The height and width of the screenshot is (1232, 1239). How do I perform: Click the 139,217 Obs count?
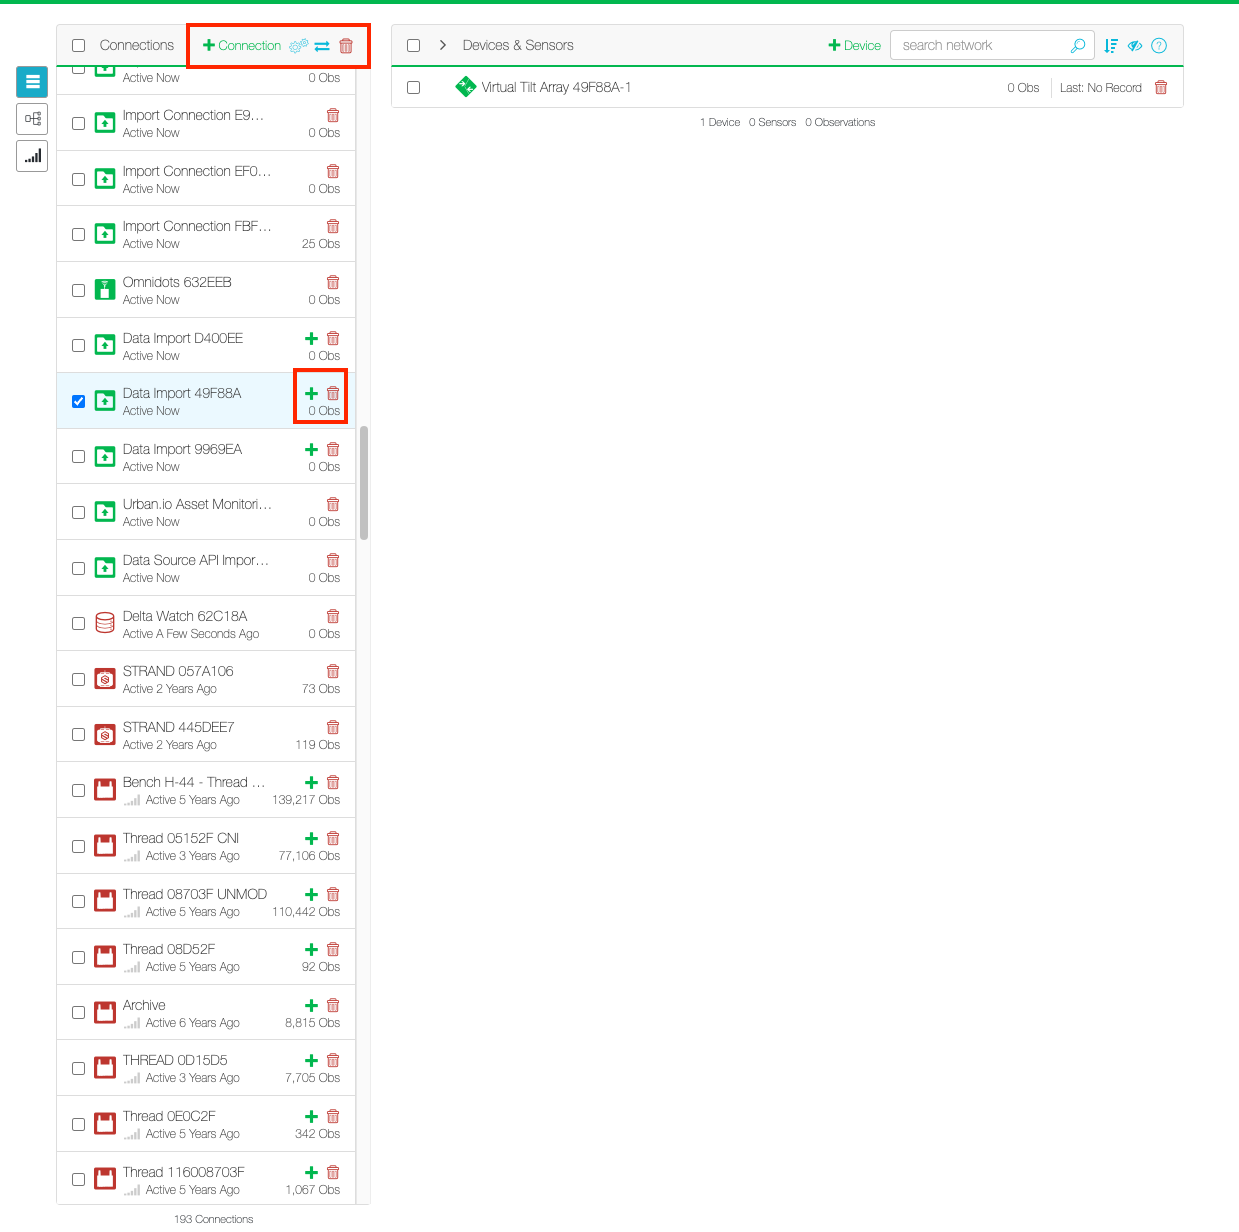point(306,800)
